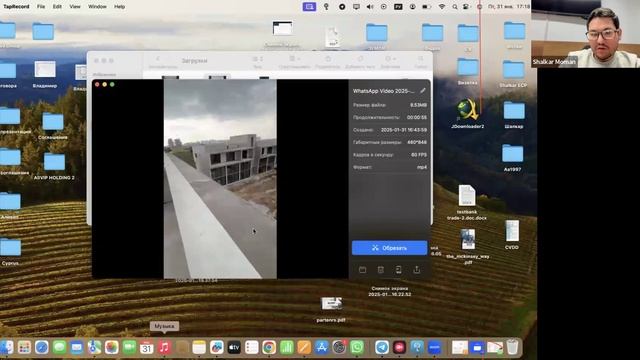640x360 pixels.
Task: Click the date and time in menu bar
Action: coord(509,7)
